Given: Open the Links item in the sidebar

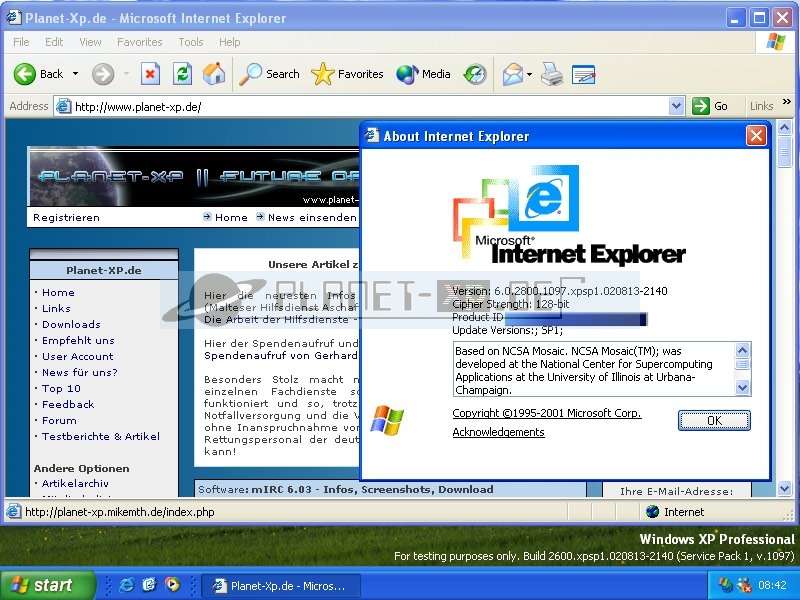Looking at the screenshot, I should click(56, 308).
